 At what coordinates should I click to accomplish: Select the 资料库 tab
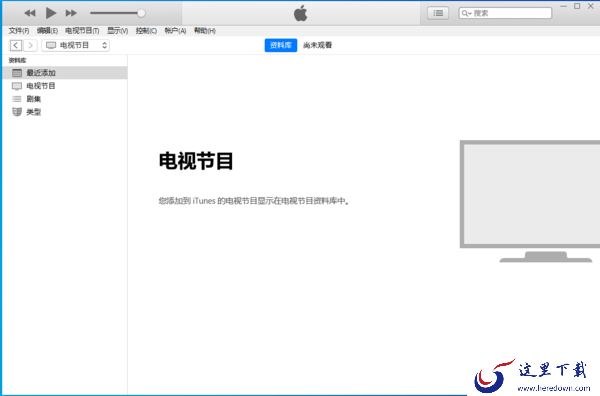(280, 45)
